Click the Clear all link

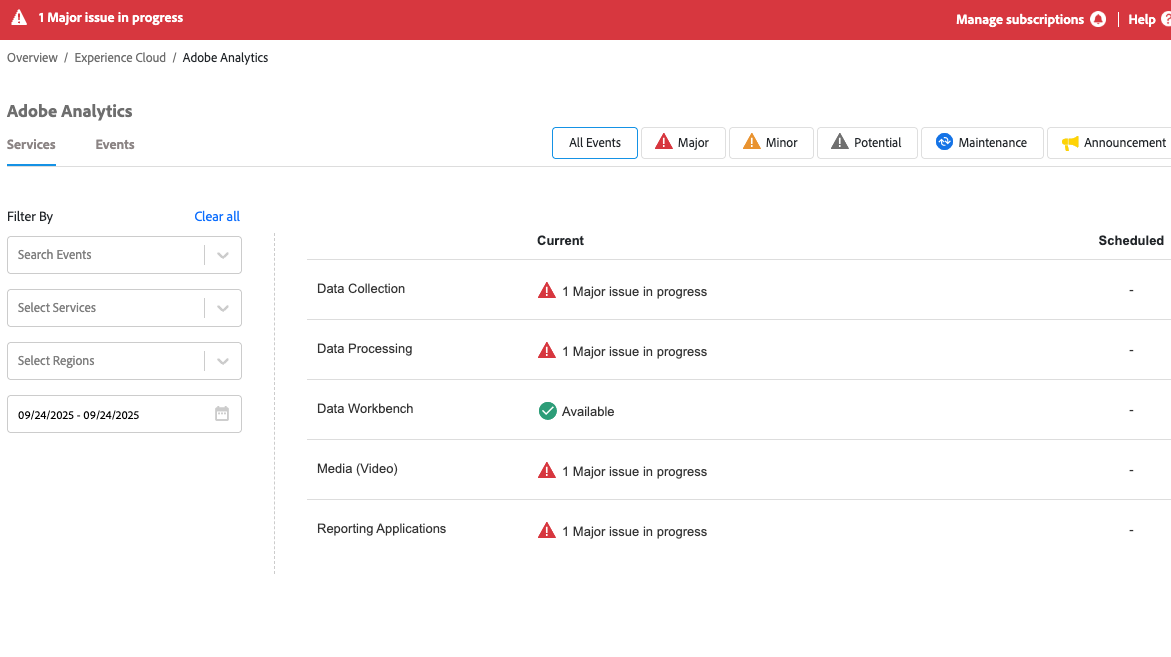pos(217,217)
